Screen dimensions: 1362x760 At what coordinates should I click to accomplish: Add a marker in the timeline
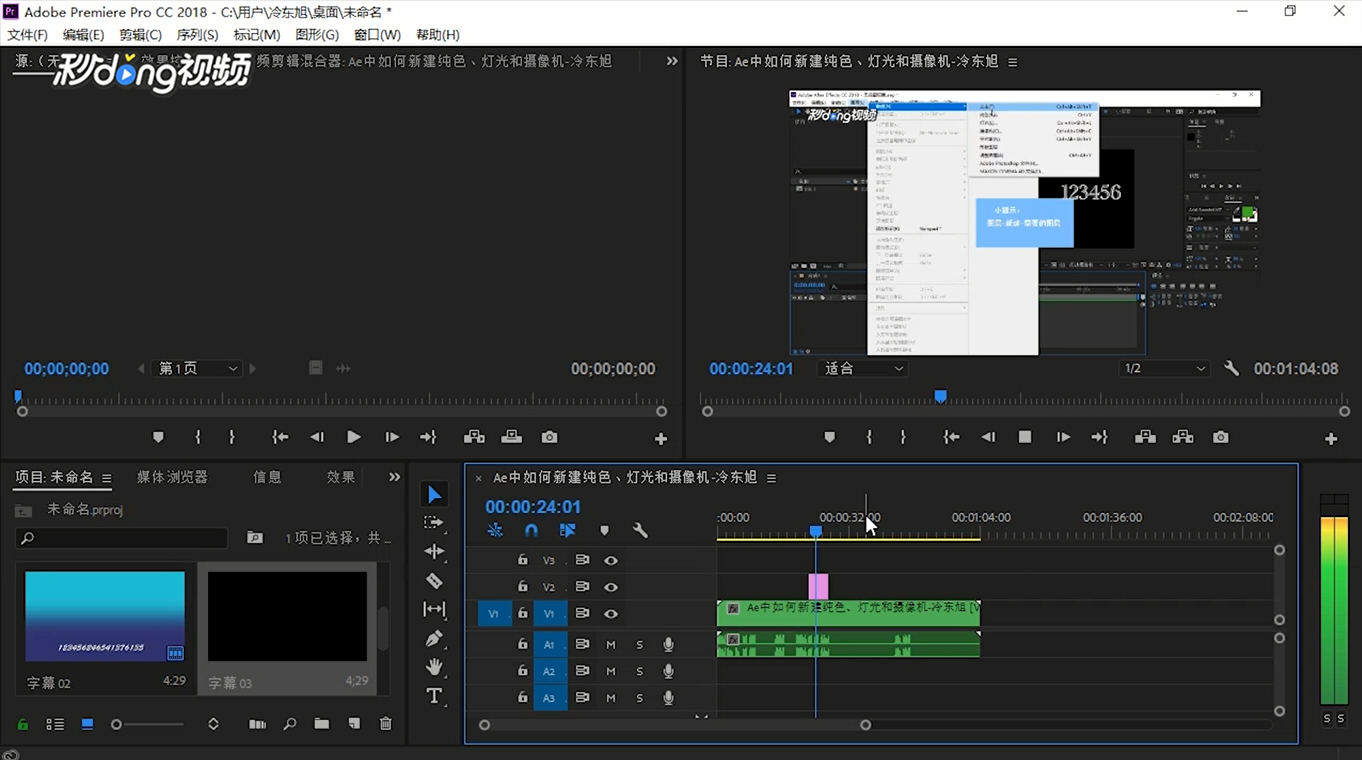604,531
